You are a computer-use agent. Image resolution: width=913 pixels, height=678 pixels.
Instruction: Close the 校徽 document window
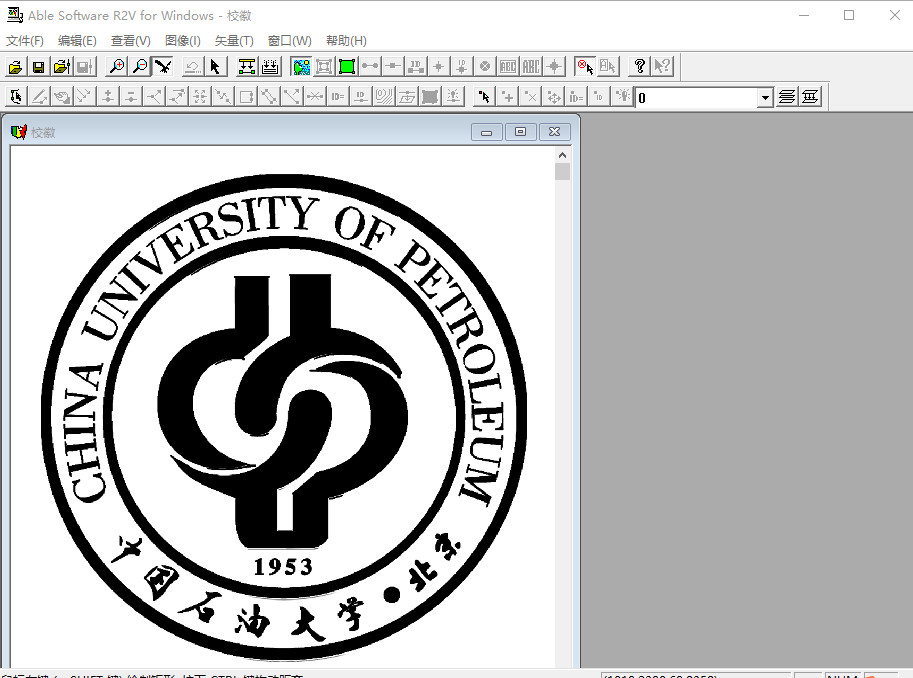[555, 132]
